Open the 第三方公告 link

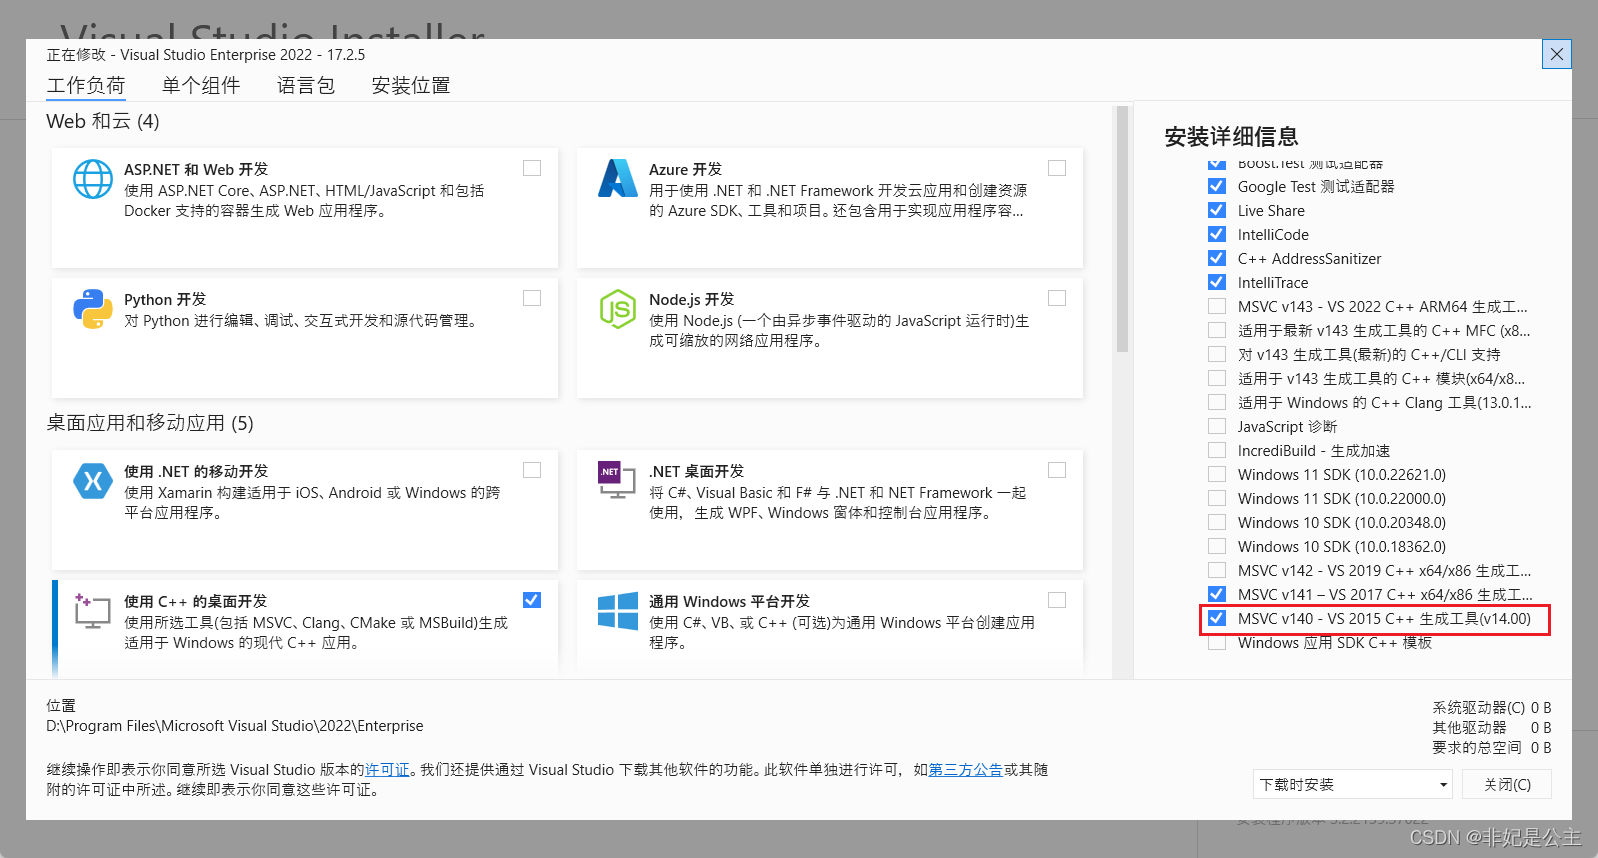[x=966, y=770]
